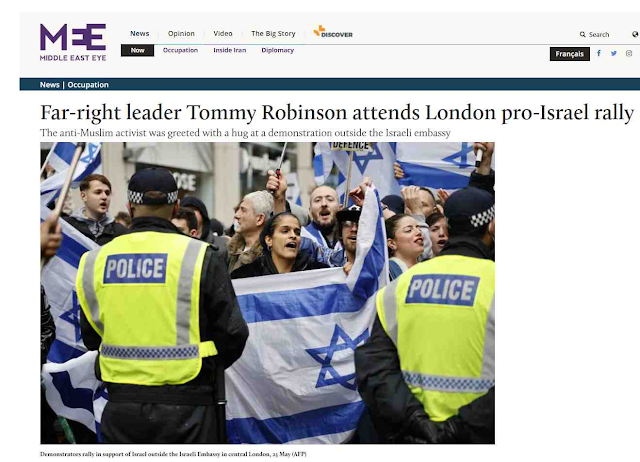
Task: Open the Instagram social icon
Action: [629, 53]
